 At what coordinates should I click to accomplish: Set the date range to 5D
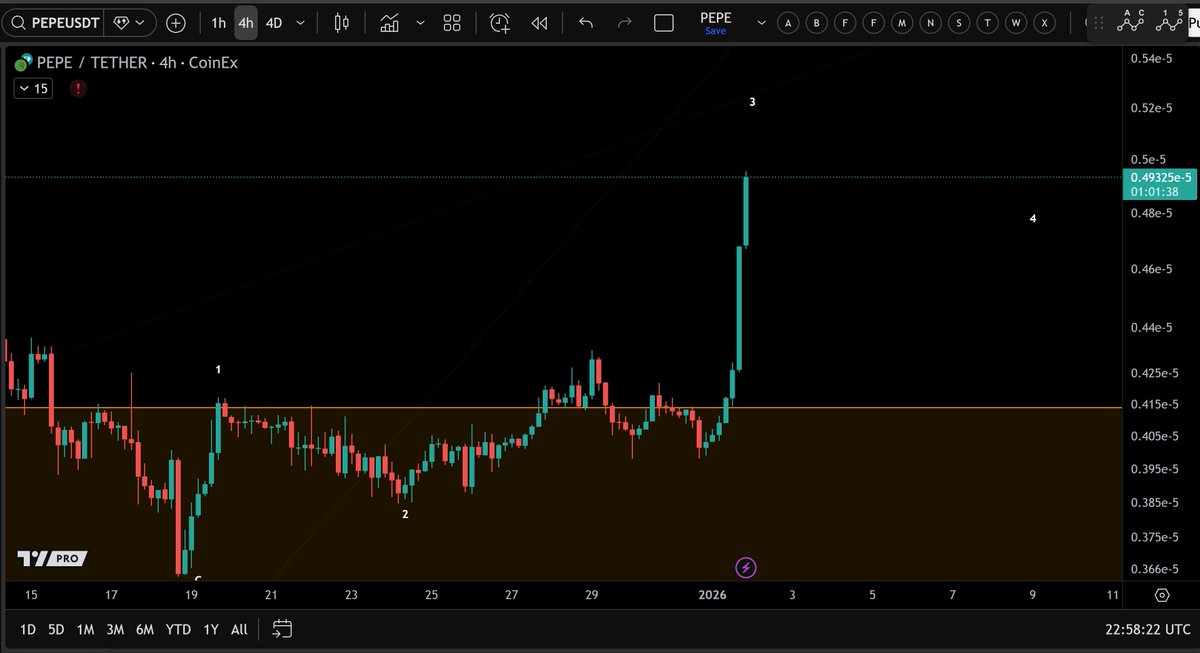[x=56, y=629]
